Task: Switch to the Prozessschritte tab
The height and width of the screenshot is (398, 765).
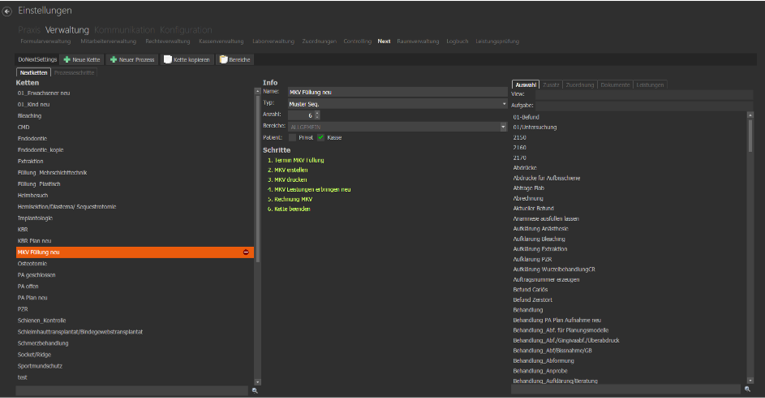Action: (x=74, y=73)
